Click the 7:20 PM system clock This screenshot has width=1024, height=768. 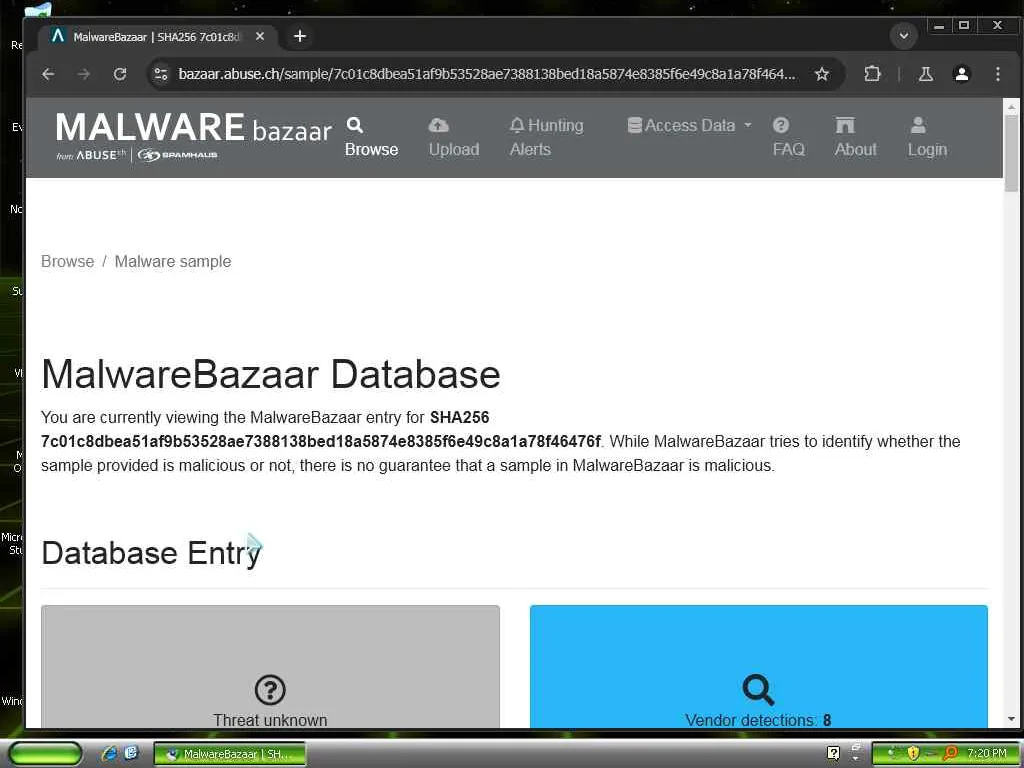(987, 754)
